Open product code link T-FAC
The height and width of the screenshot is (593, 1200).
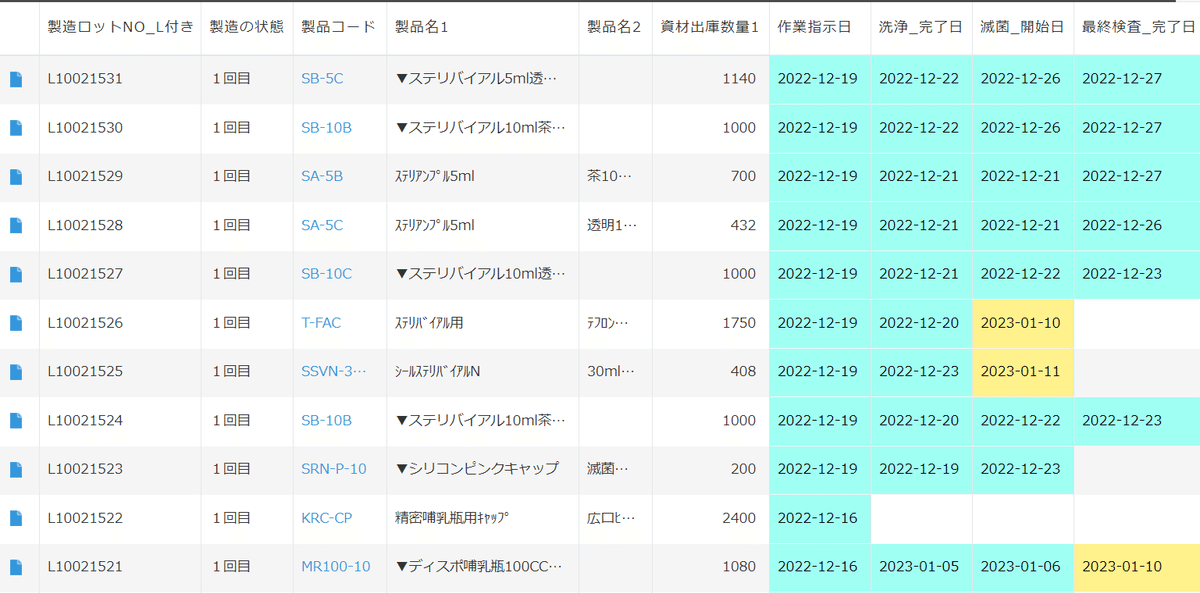(322, 323)
